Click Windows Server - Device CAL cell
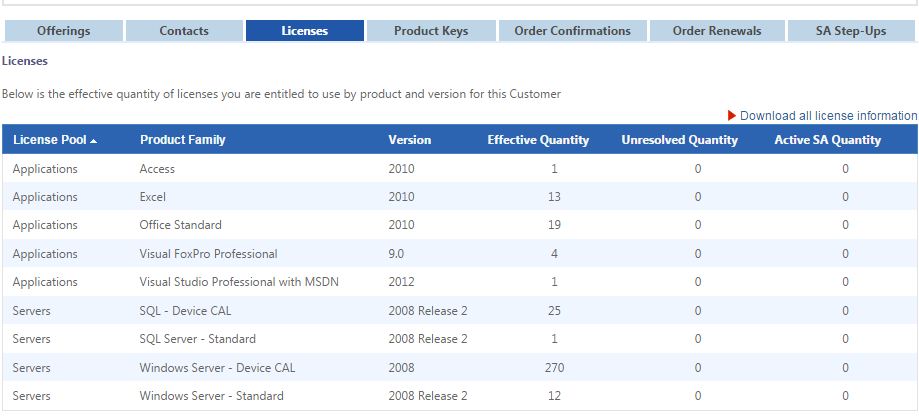This screenshot has width=919, height=420. pos(217,368)
